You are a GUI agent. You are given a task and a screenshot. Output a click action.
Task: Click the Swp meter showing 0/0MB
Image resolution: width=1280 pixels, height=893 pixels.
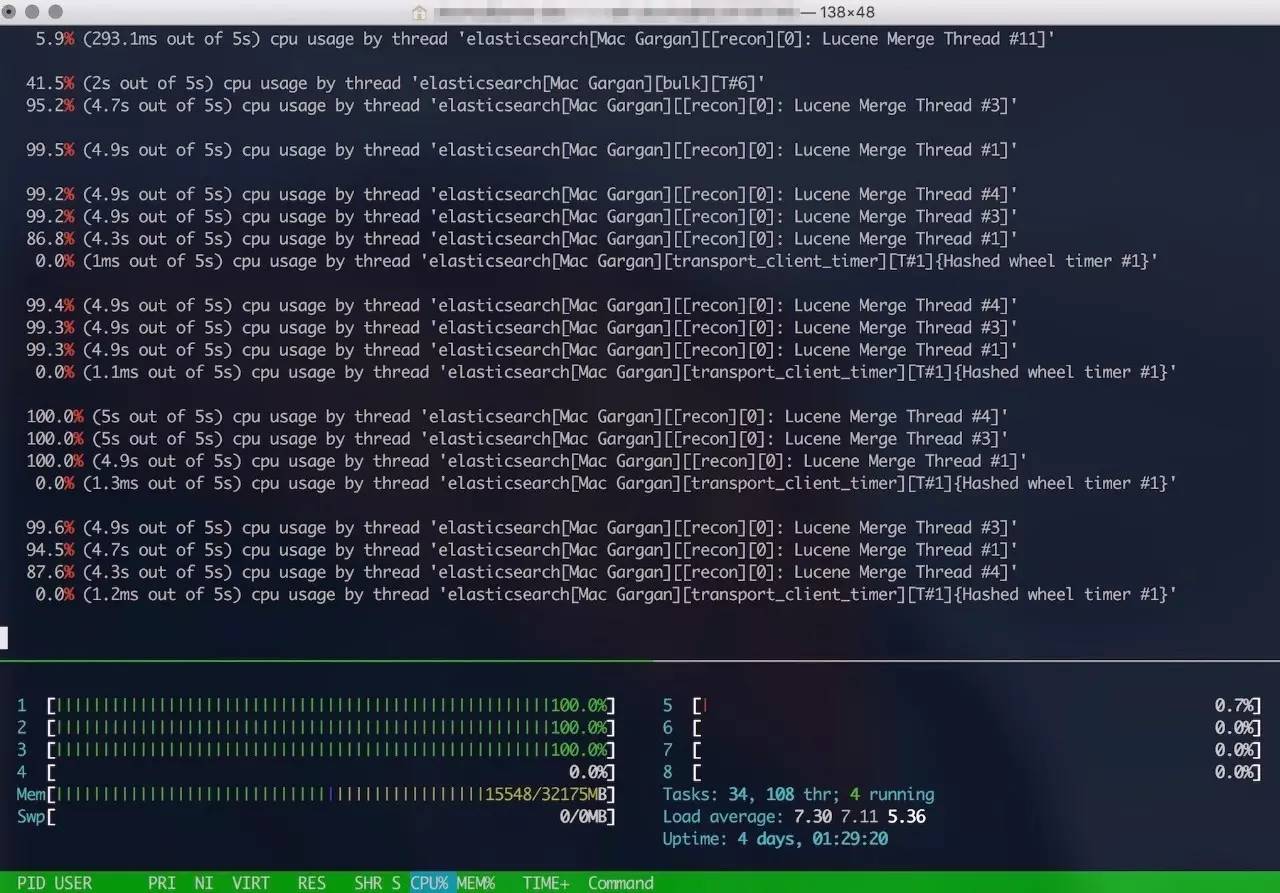[316, 816]
